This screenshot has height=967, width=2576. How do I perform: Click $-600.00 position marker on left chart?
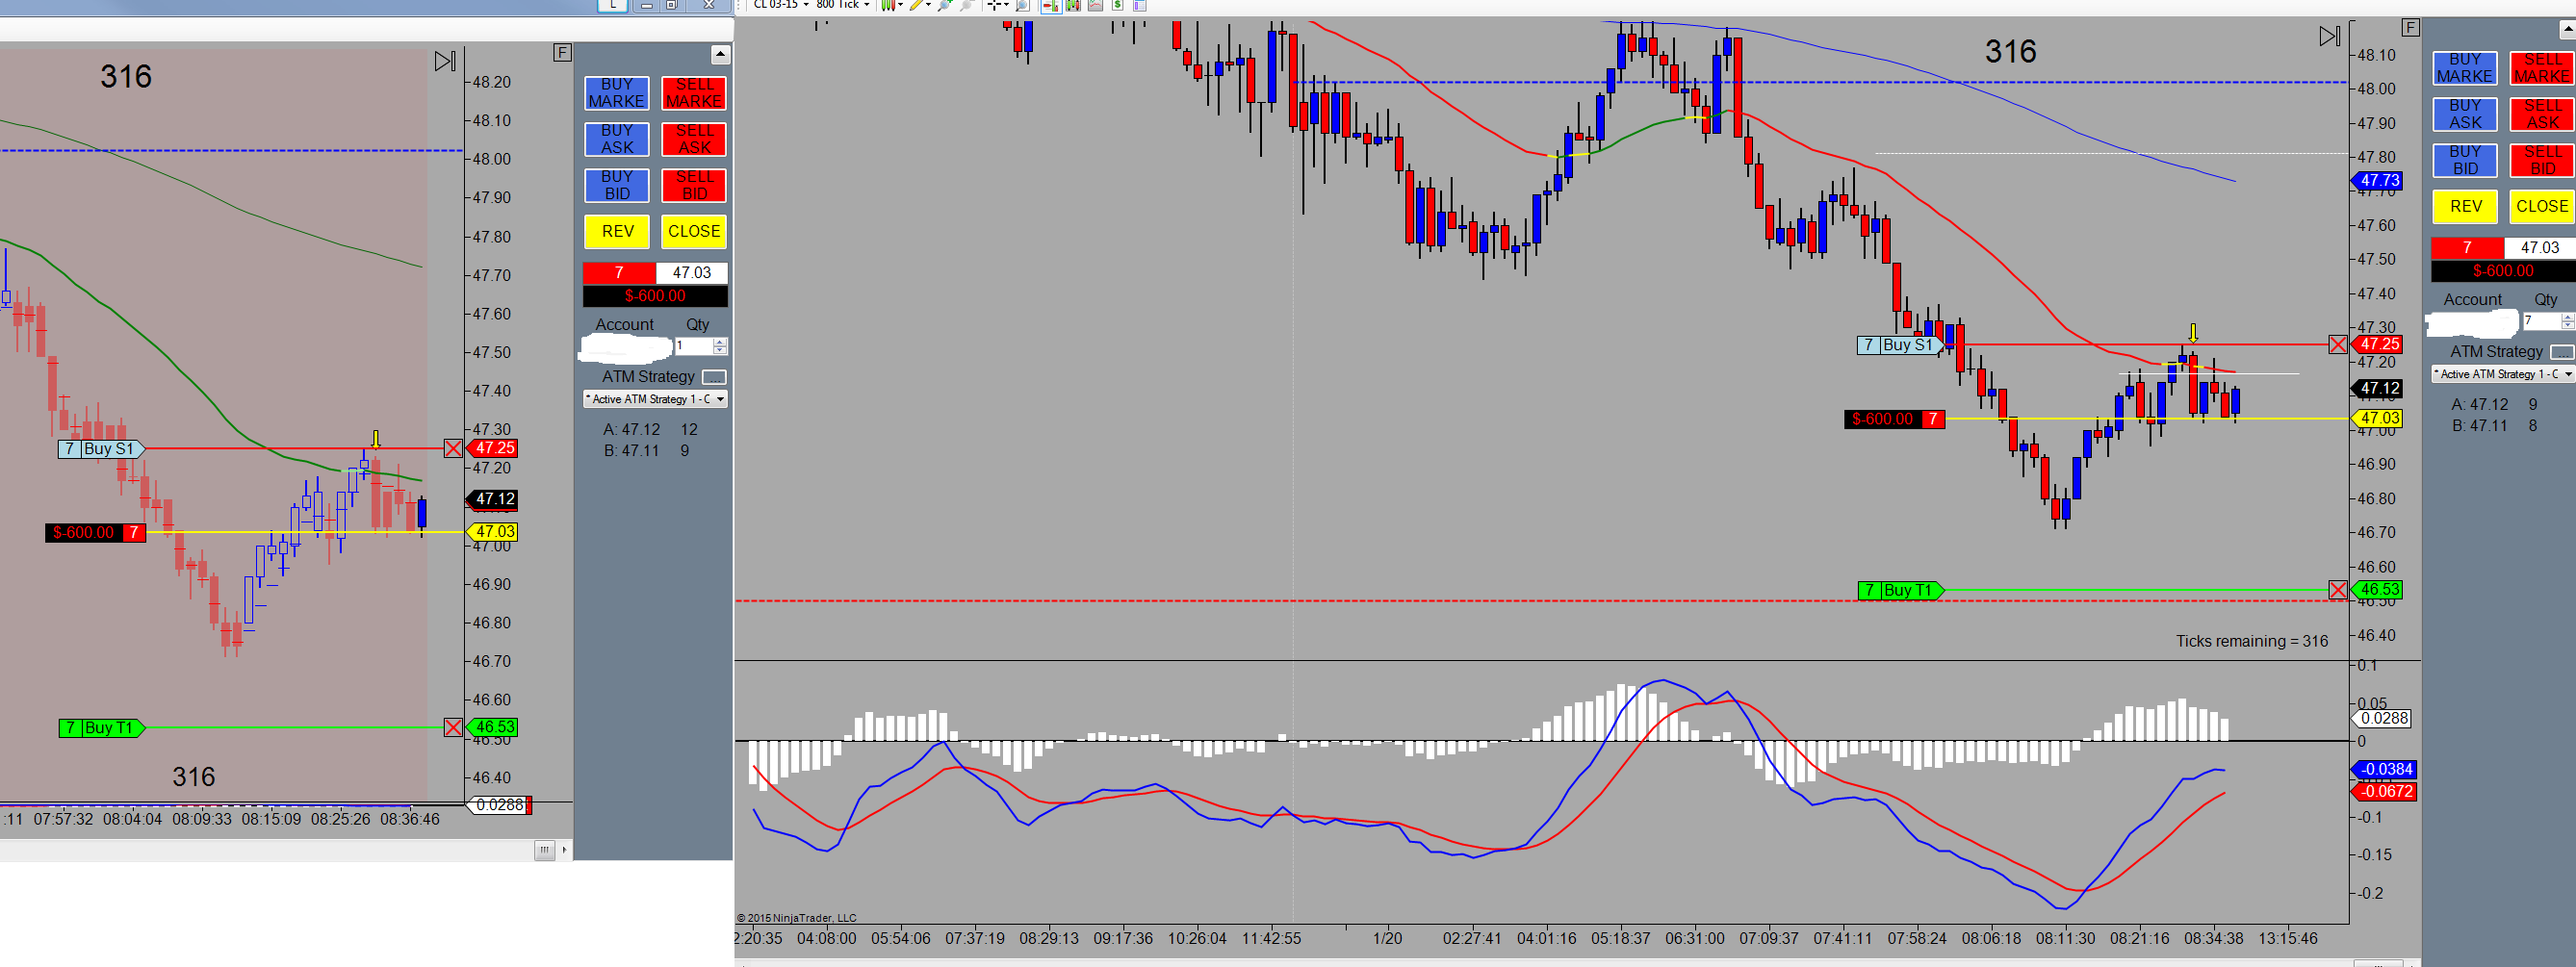coord(95,532)
